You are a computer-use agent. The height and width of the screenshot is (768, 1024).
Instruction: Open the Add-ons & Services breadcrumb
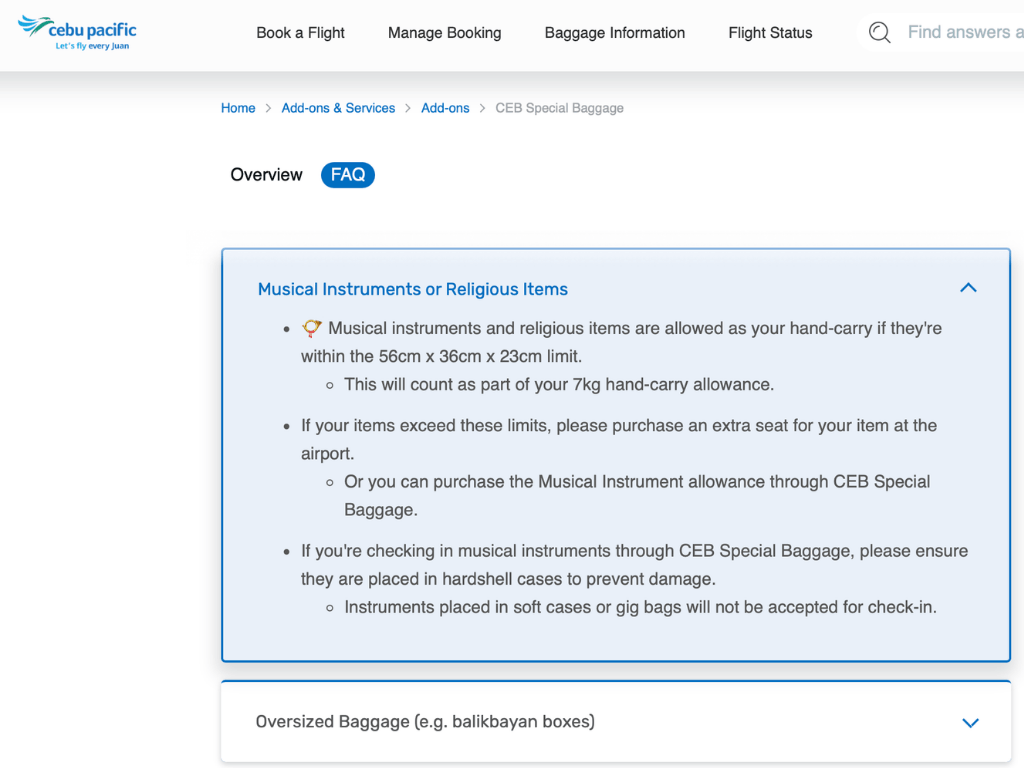pos(338,108)
